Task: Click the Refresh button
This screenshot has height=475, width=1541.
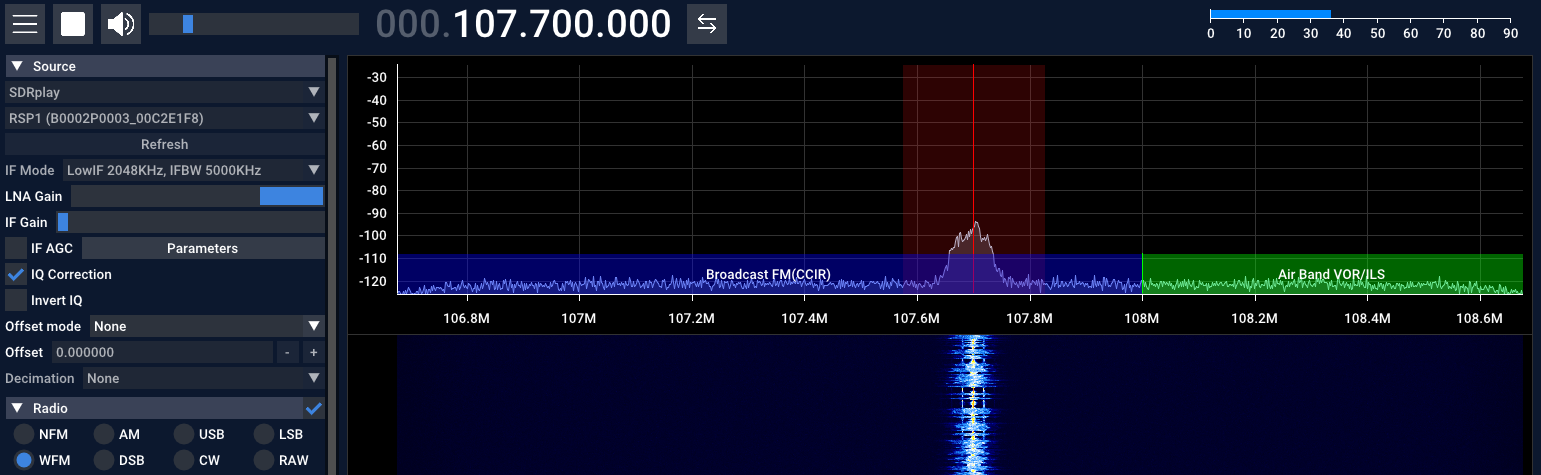Action: pos(165,144)
